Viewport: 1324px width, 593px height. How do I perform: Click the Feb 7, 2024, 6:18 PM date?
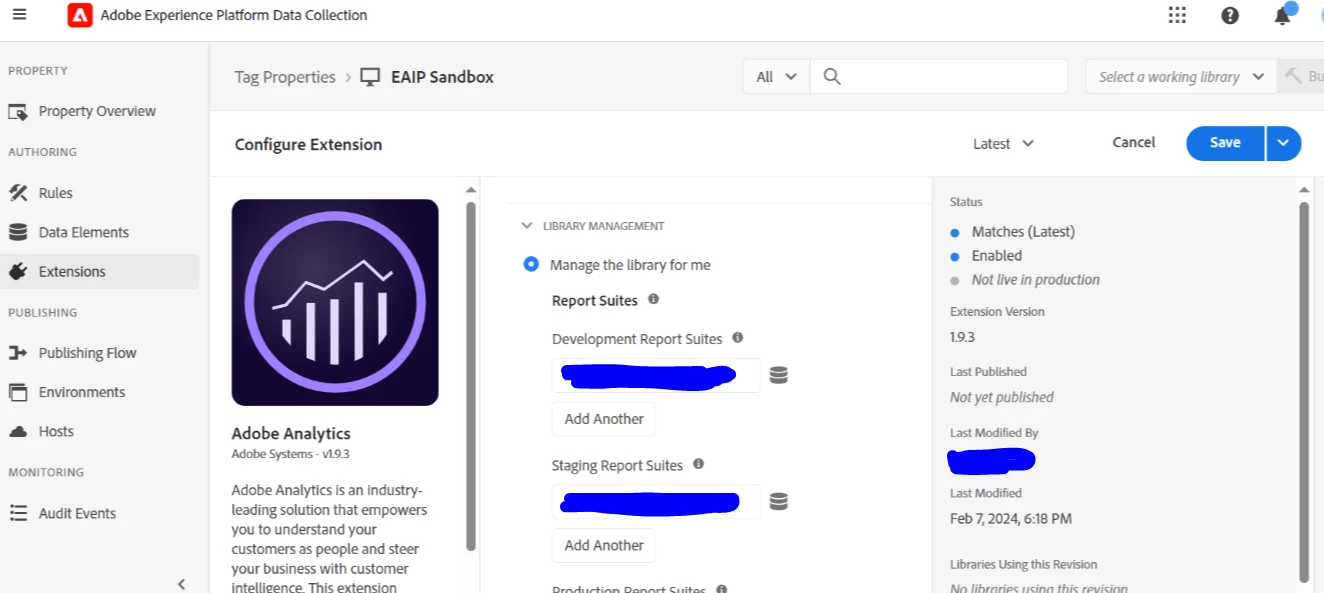pyautogui.click(x=1011, y=518)
